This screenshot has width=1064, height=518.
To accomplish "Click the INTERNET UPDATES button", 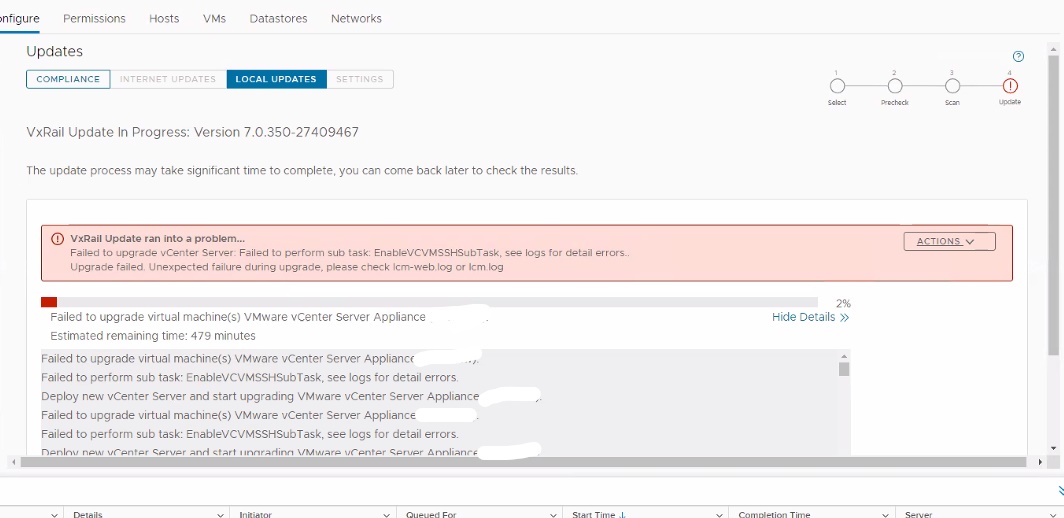I will pyautogui.click(x=168, y=79).
